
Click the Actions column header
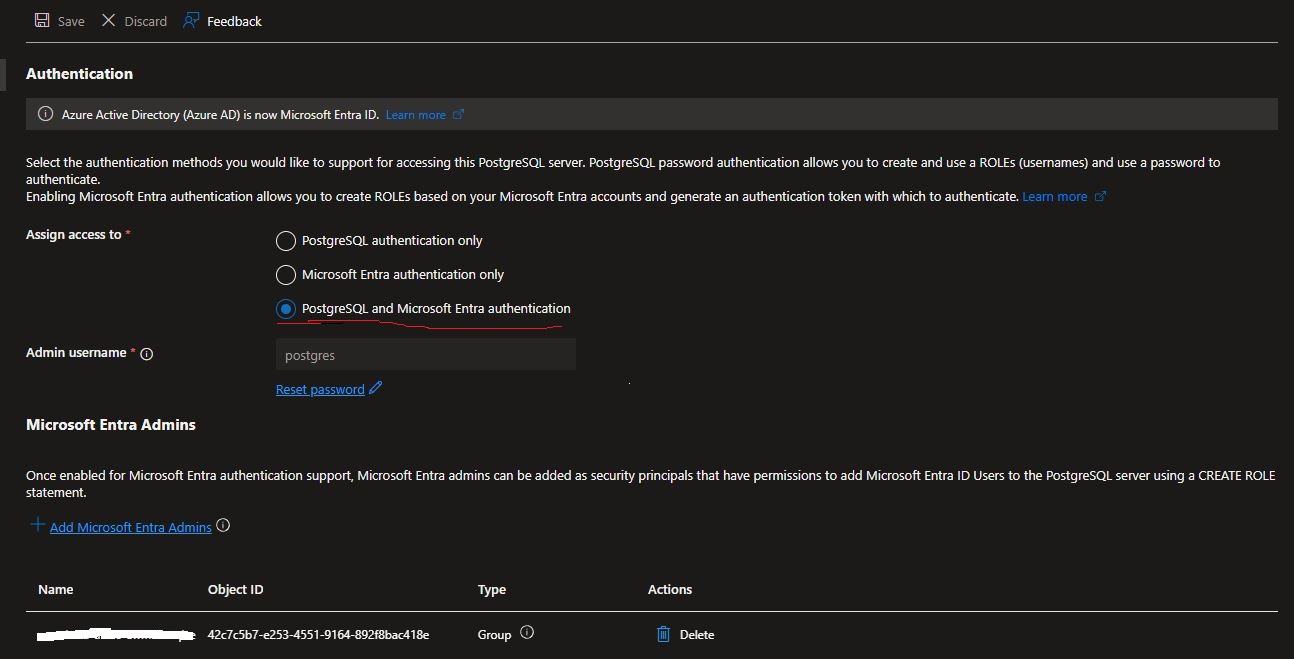[670, 589]
